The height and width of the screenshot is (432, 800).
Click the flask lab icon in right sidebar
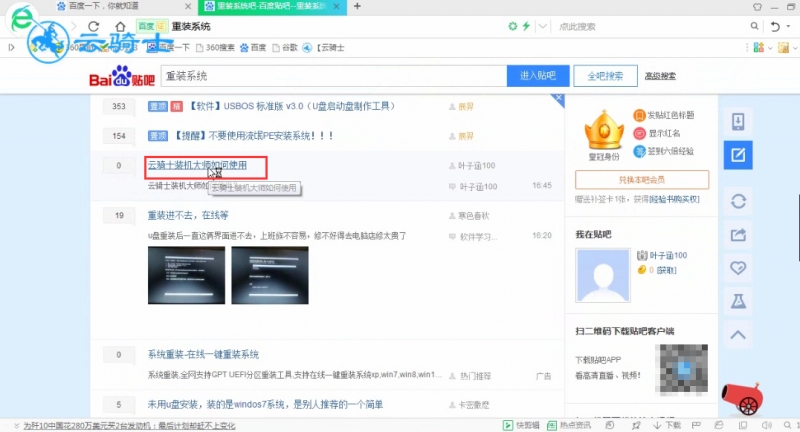[738, 301]
